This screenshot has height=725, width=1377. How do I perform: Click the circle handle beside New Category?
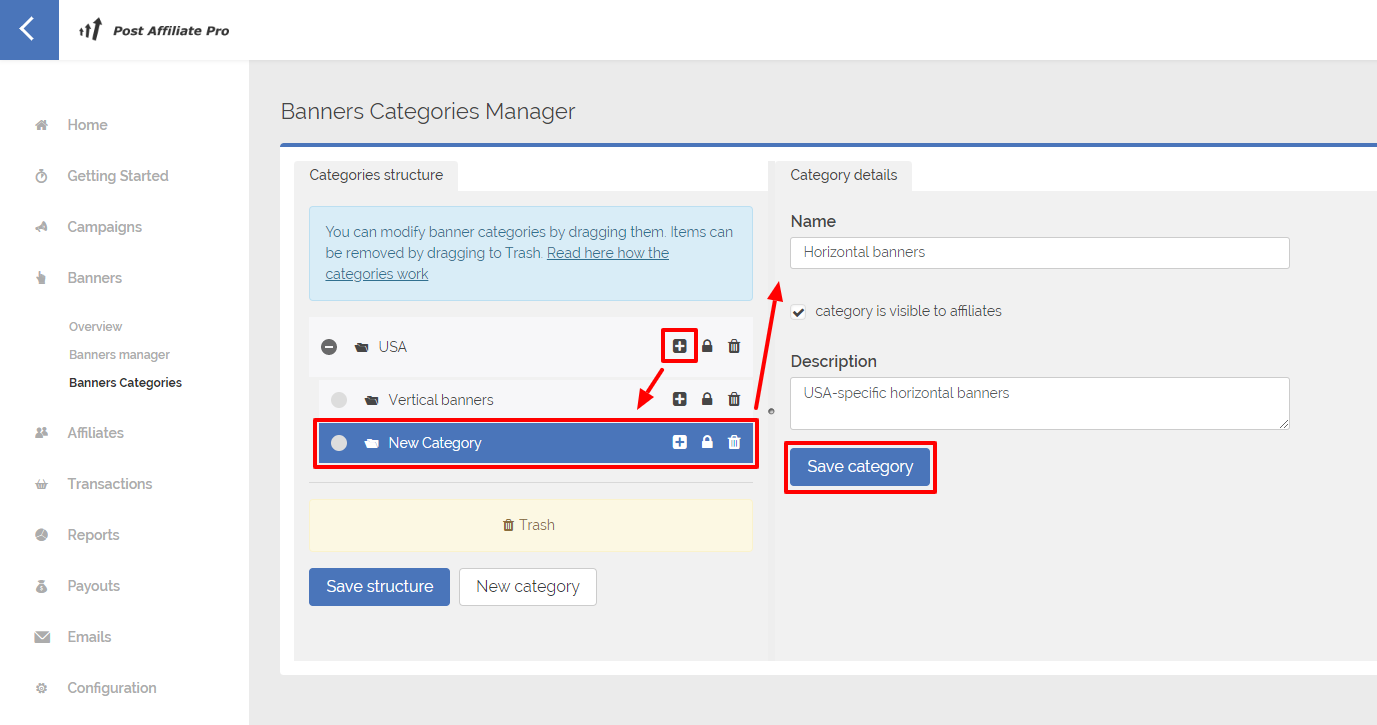click(339, 443)
